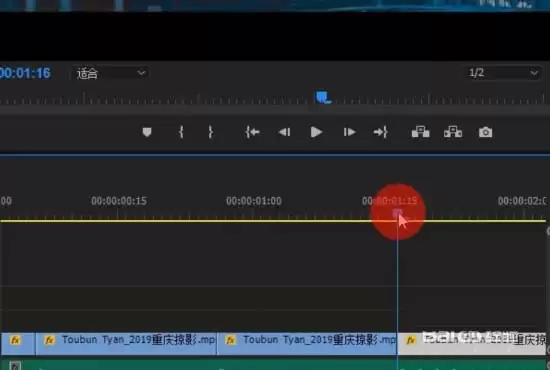Viewport: 550px width, 370px height.
Task: Click the Extract button icon
Action: tap(453, 132)
